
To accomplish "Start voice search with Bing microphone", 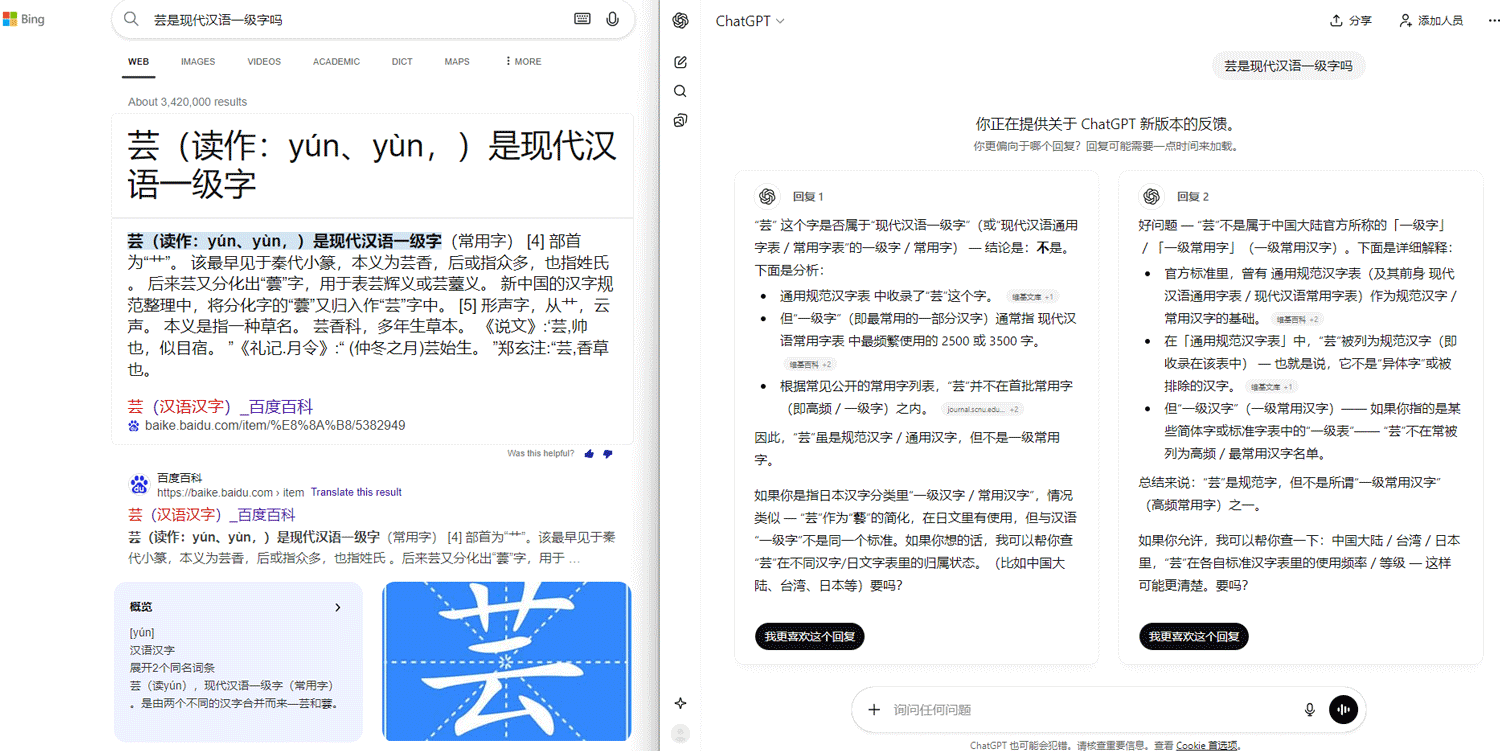I will coord(613,19).
